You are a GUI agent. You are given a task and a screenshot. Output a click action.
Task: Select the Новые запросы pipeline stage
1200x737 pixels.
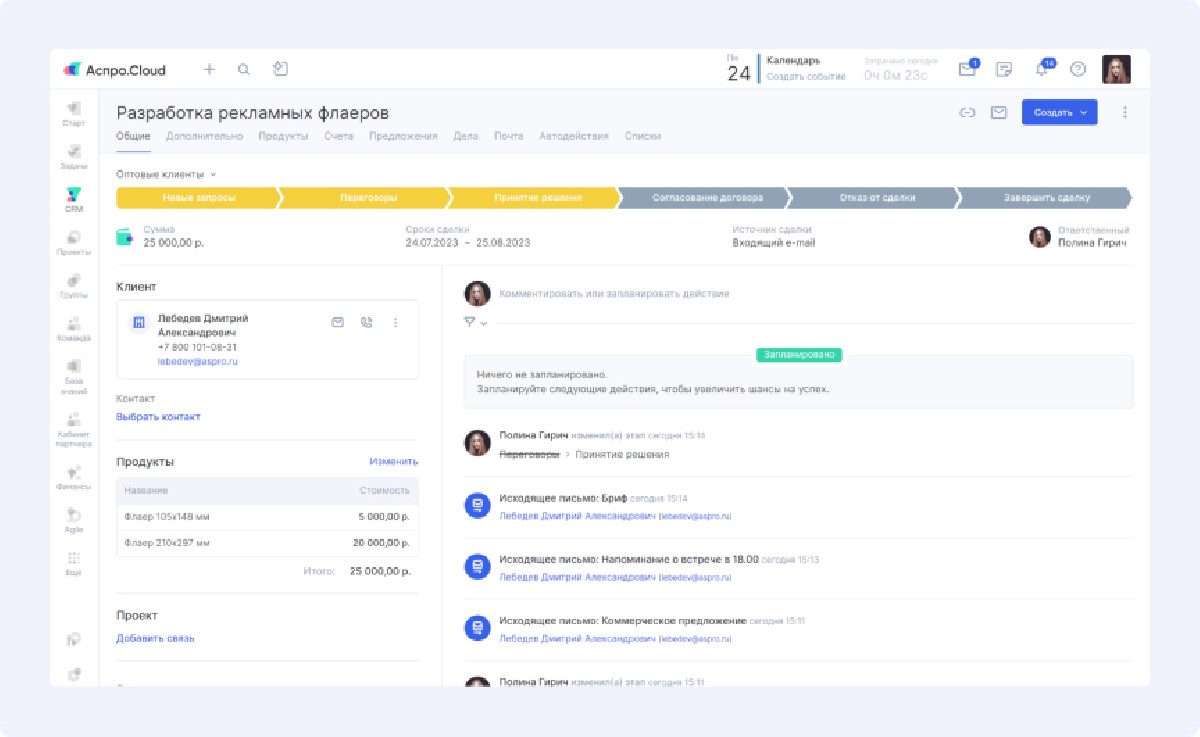198,198
